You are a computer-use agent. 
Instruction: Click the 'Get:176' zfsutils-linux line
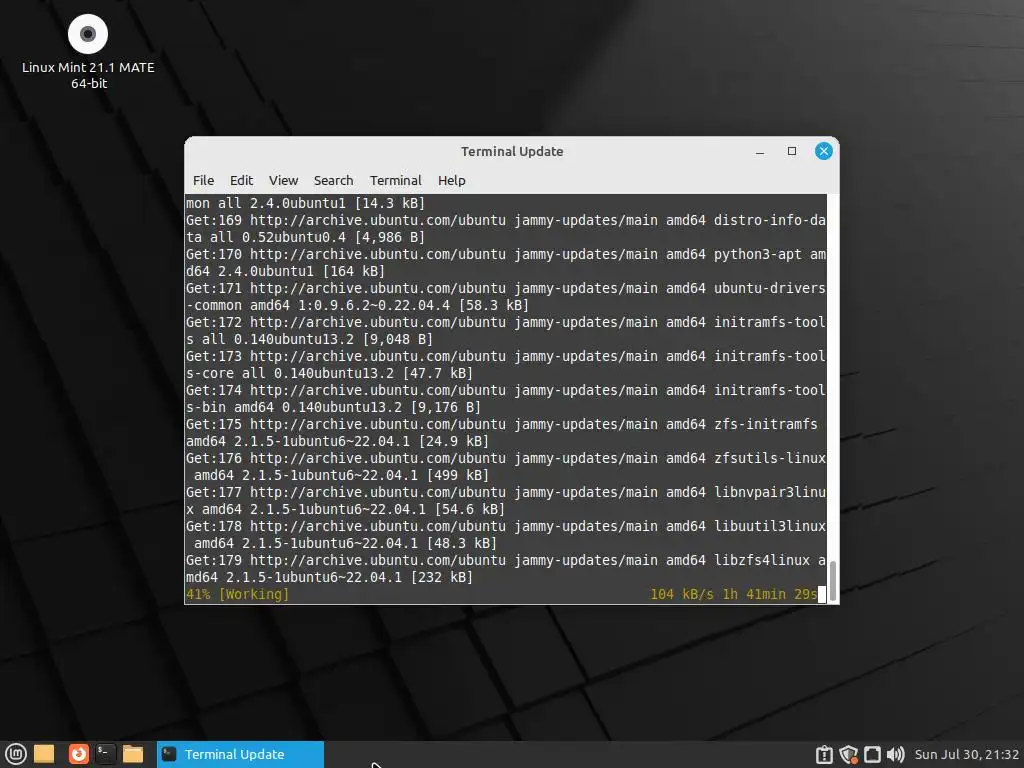pyautogui.click(x=505, y=458)
